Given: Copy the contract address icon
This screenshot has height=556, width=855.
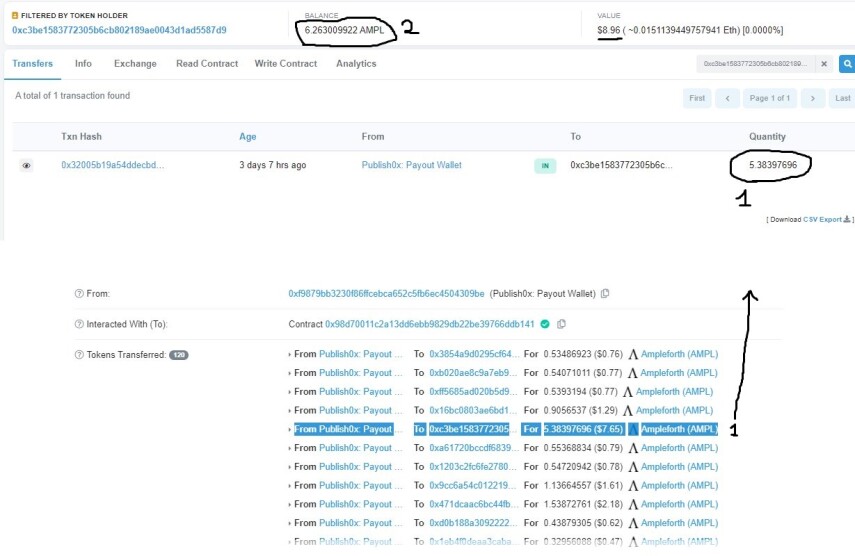Looking at the screenshot, I should click(561, 324).
